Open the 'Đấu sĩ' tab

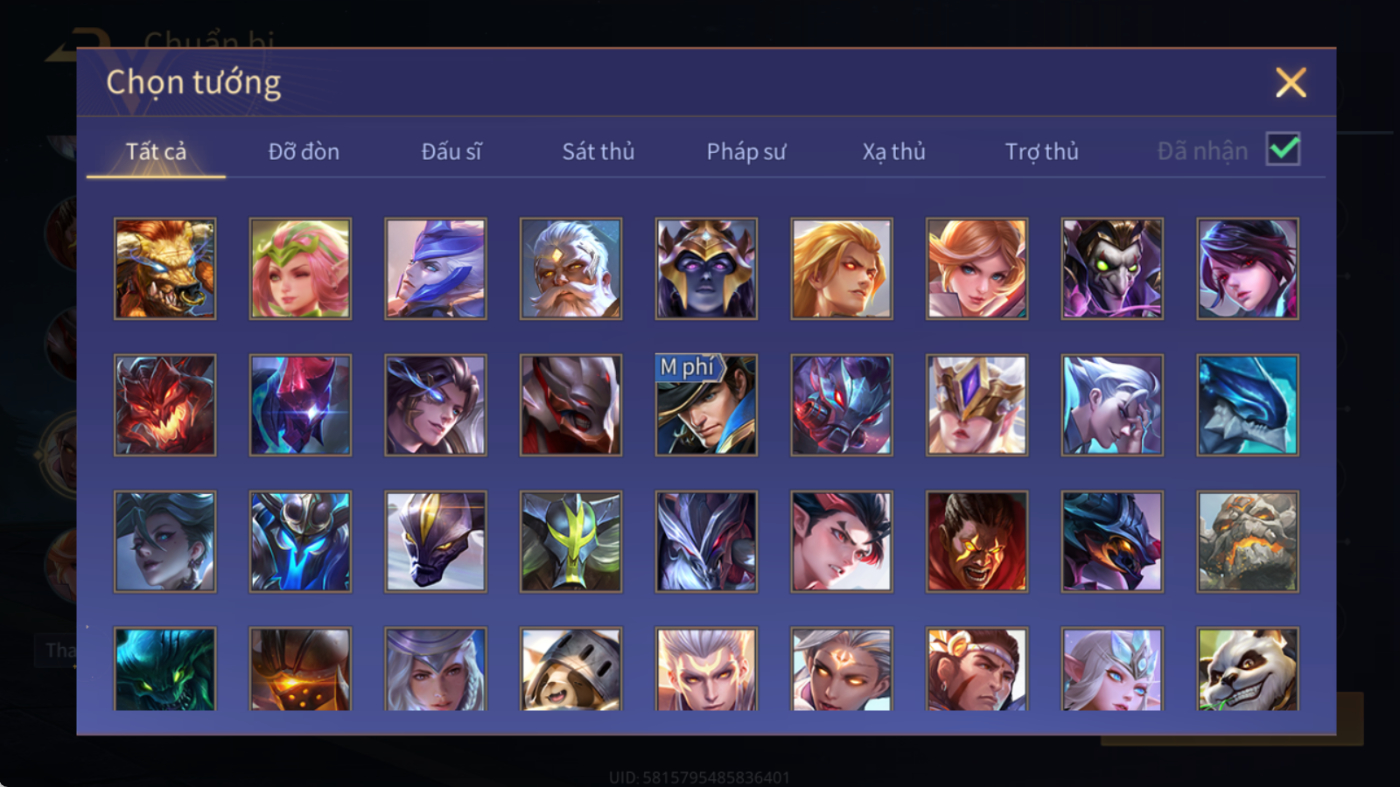(x=451, y=152)
